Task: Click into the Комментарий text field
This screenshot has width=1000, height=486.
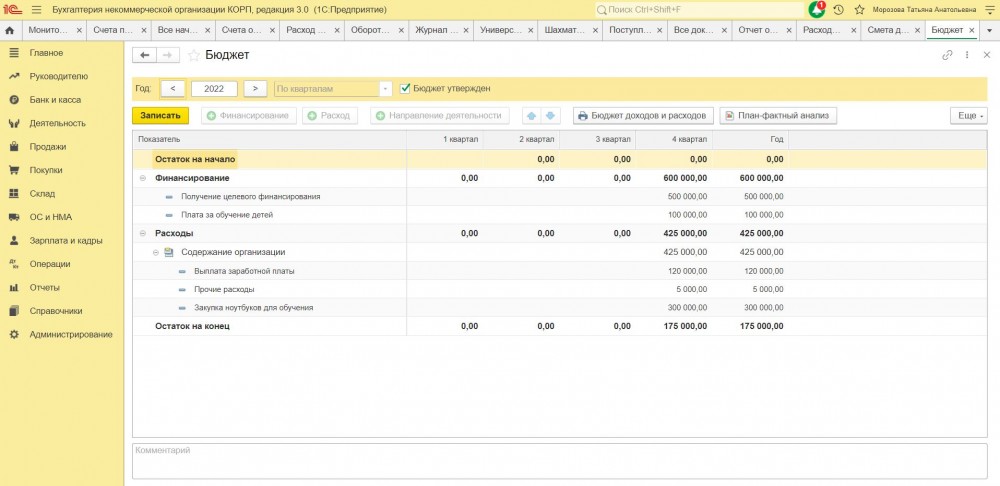Action: coord(560,460)
